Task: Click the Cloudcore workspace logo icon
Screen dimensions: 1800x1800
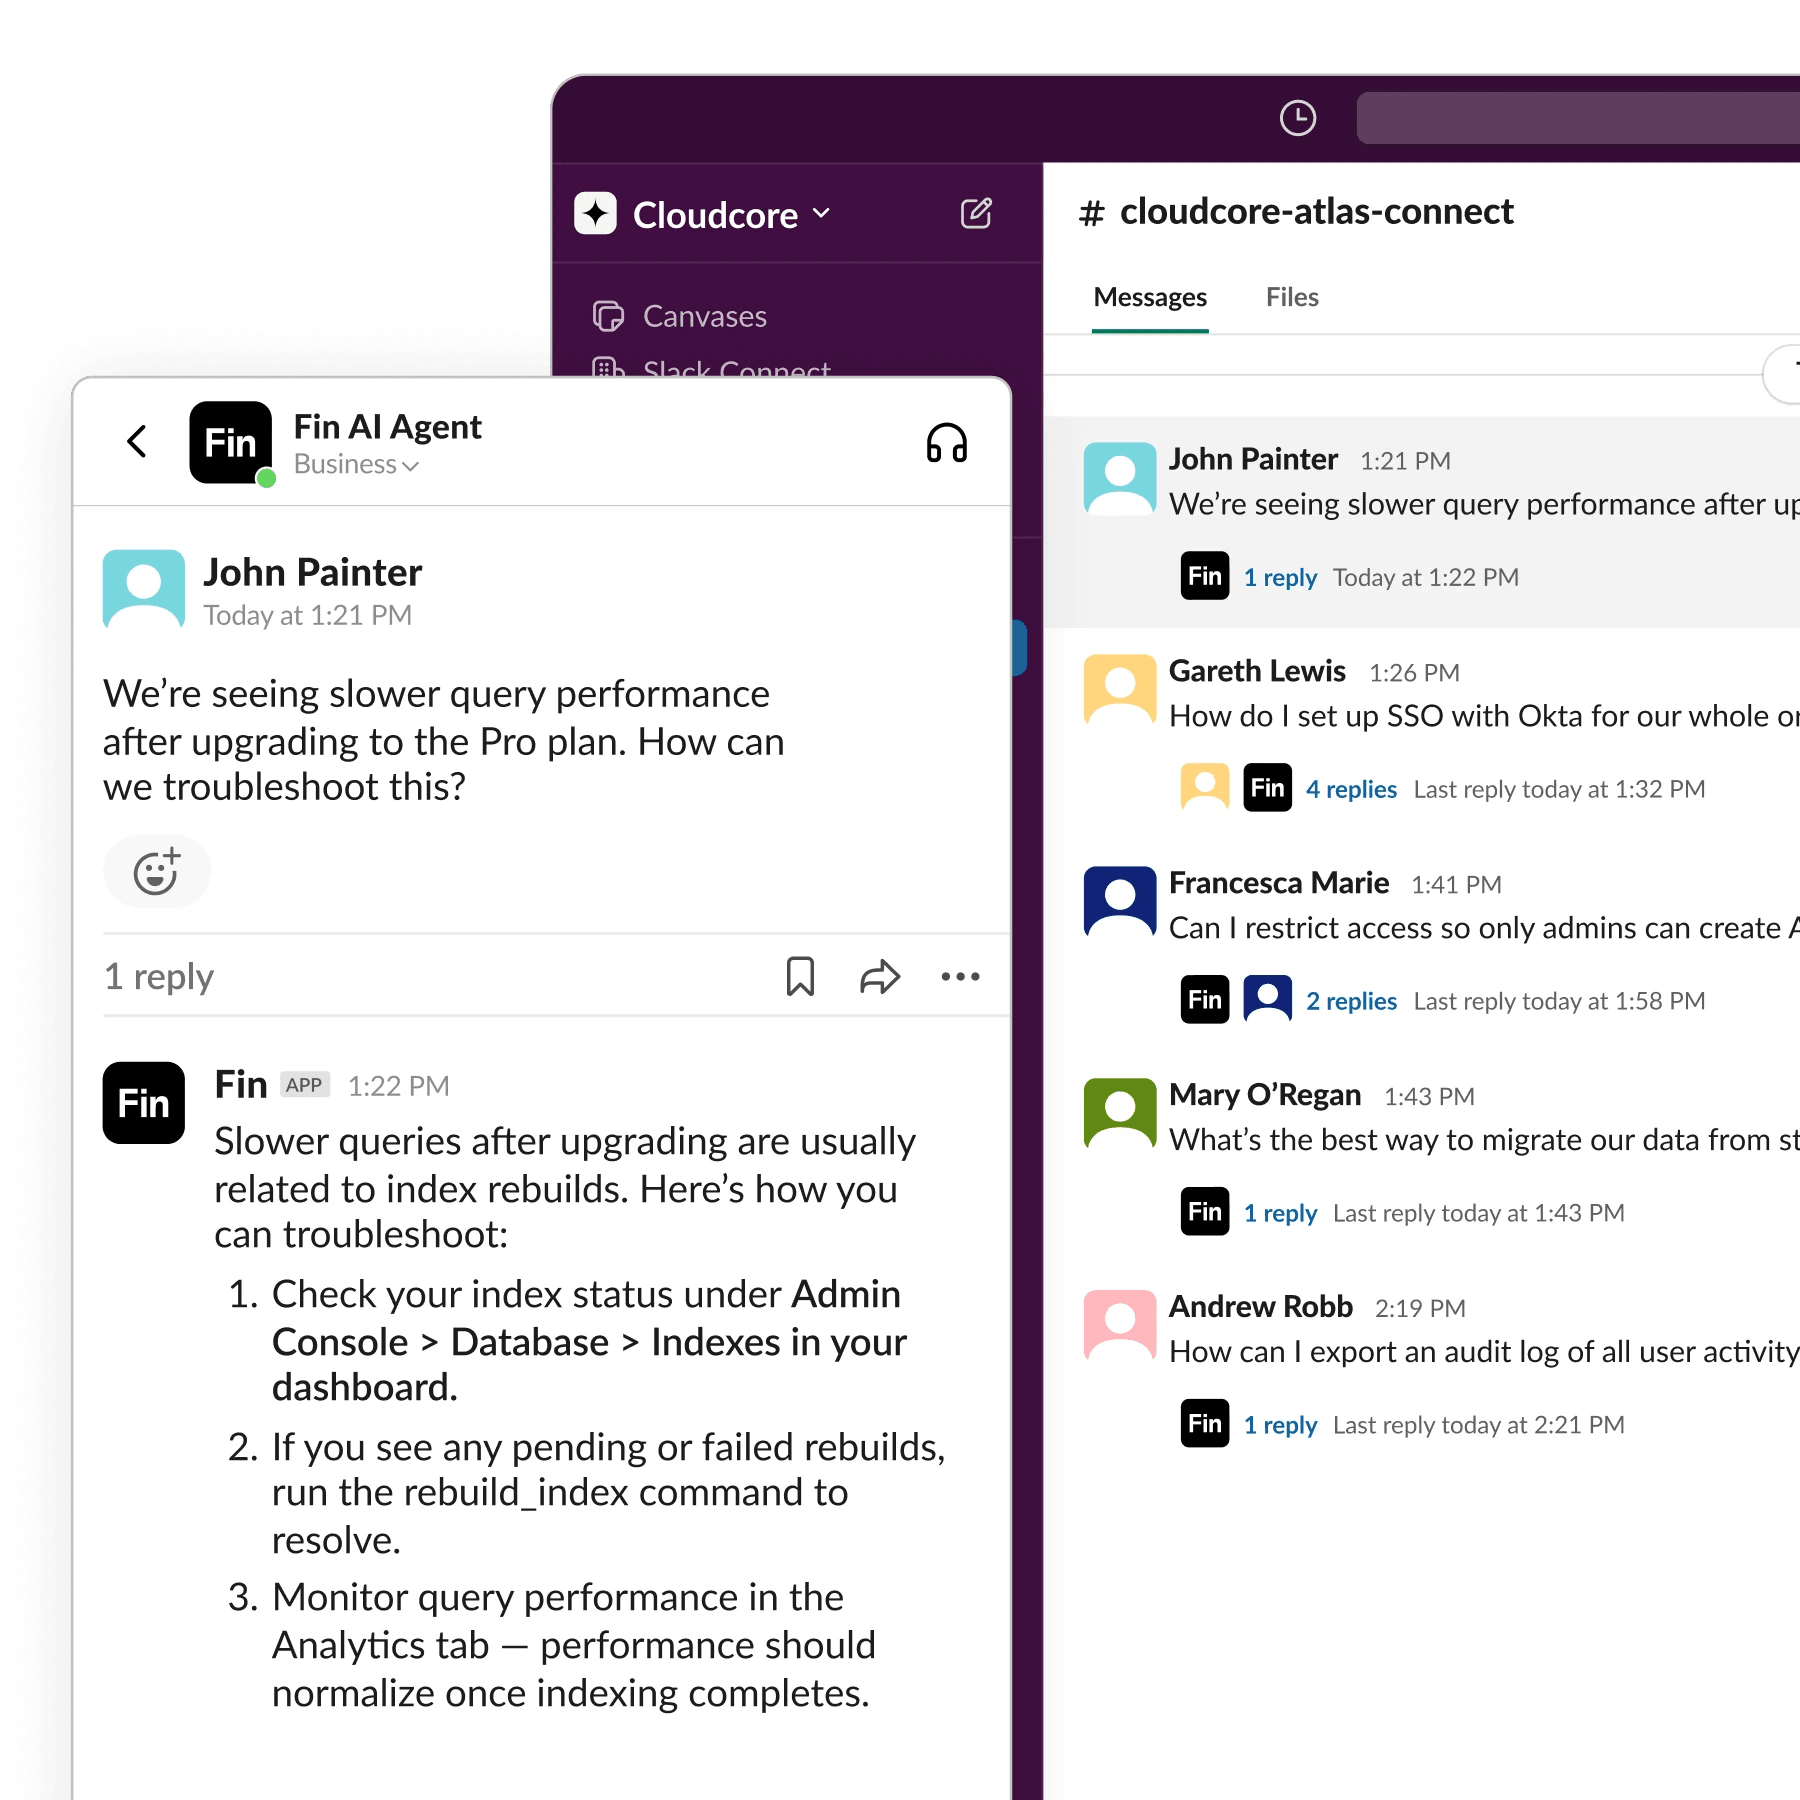Action: point(595,213)
